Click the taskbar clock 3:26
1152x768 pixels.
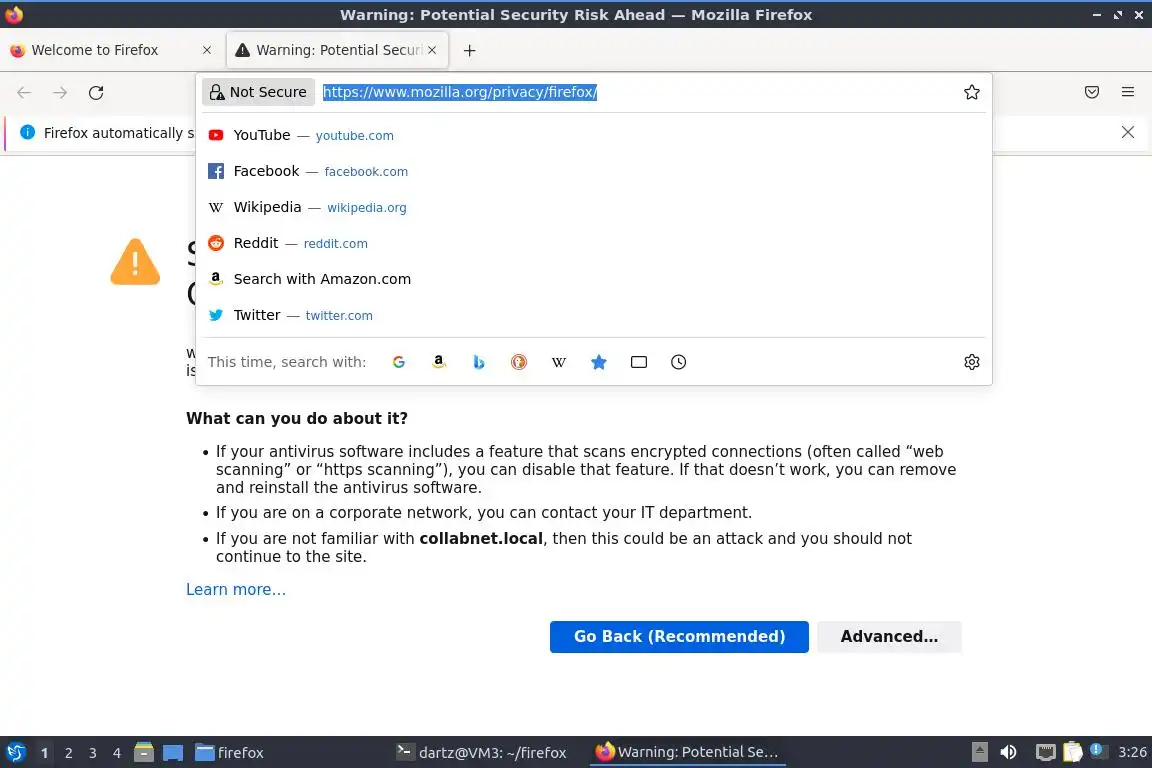point(1131,753)
